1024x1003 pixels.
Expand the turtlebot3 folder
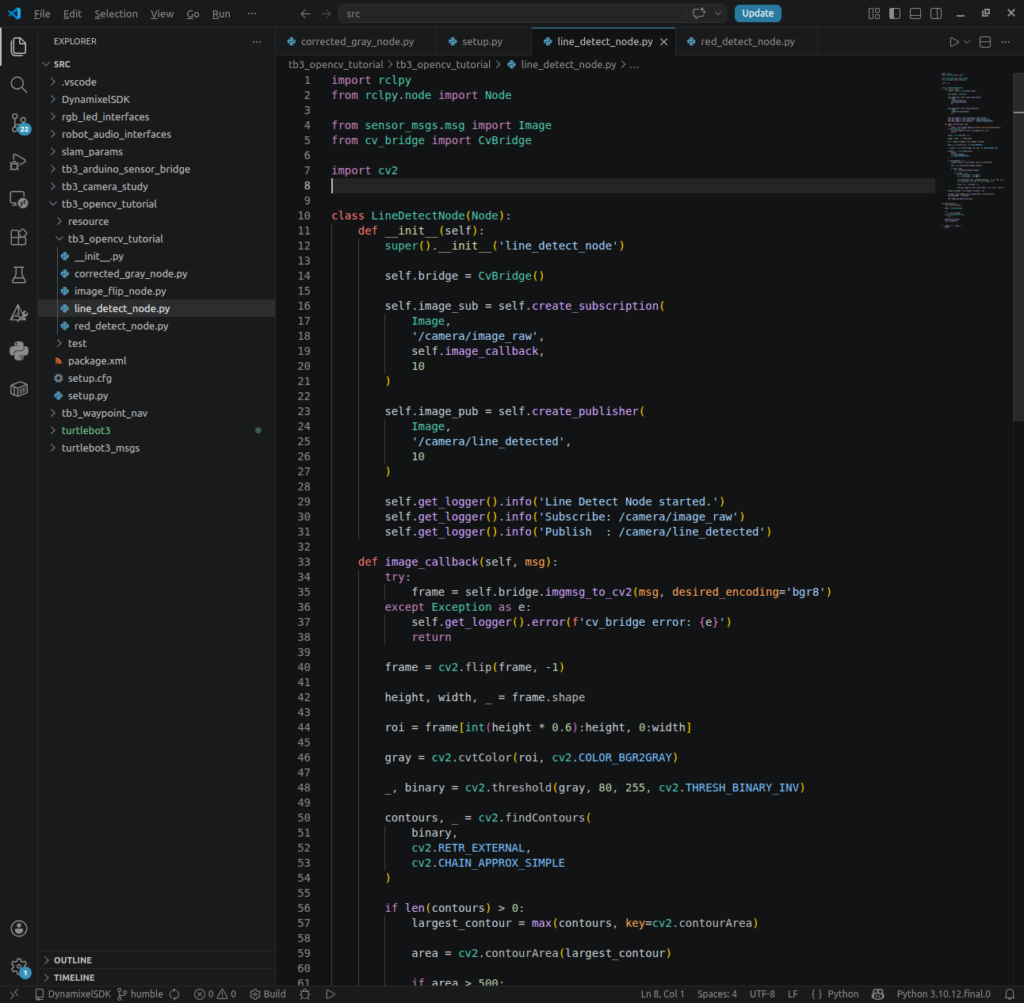[x=157, y=430]
